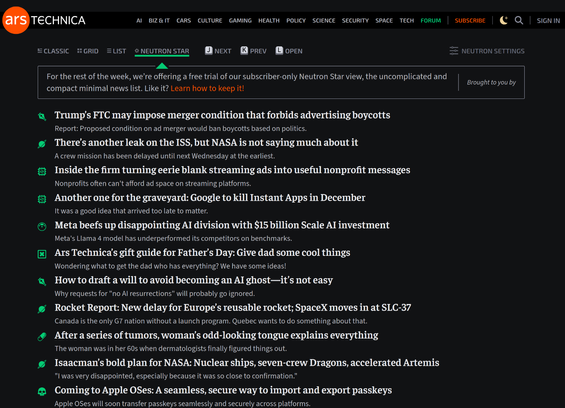Follow 'Learn how to keep it!' link
This screenshot has width=565, height=408.
pyautogui.click(x=207, y=88)
